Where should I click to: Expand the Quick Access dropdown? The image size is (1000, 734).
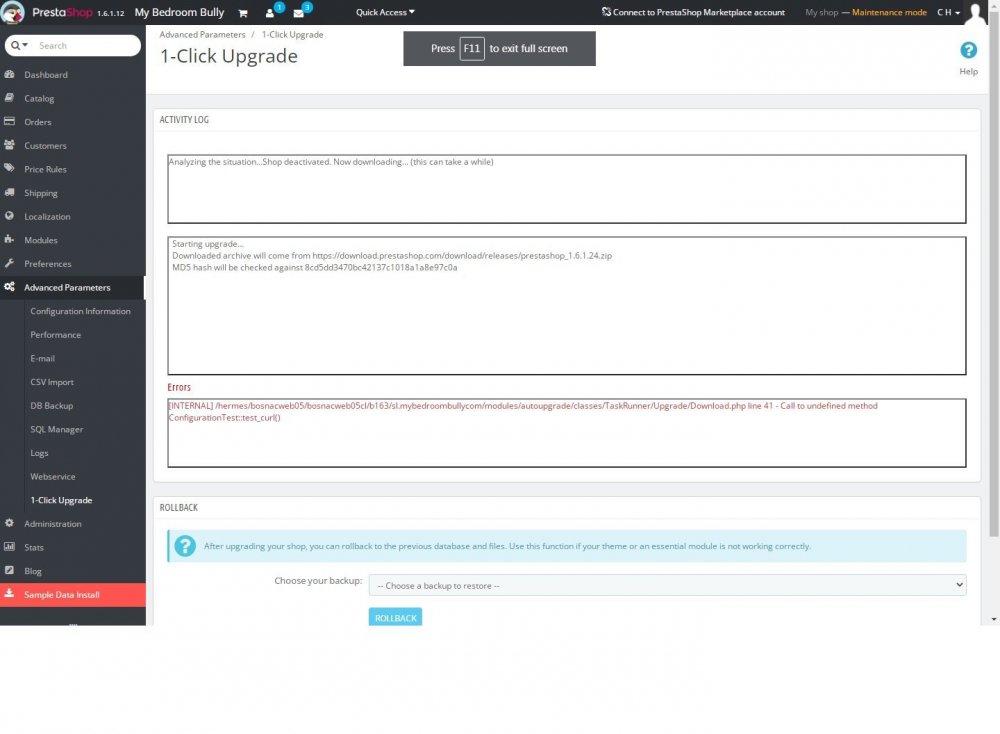385,12
